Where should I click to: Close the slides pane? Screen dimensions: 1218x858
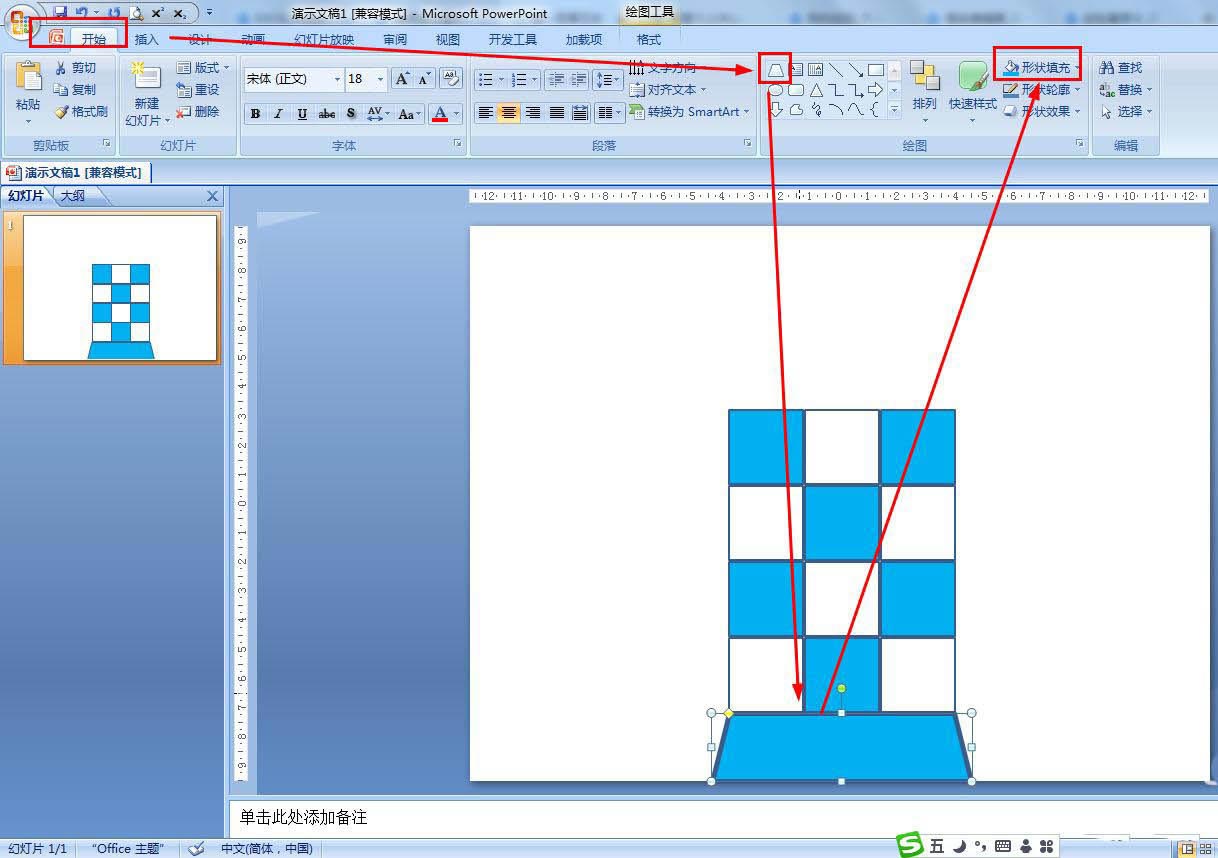point(212,197)
